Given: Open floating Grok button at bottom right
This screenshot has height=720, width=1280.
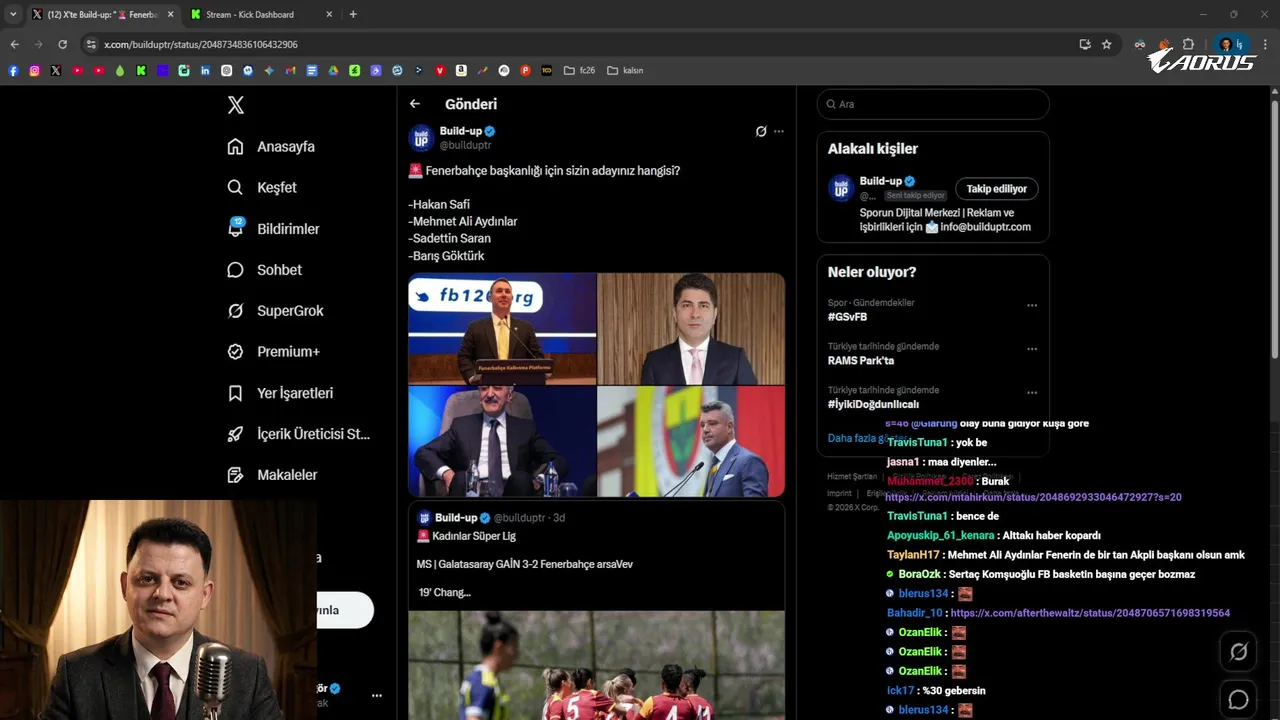Looking at the screenshot, I should (1238, 652).
